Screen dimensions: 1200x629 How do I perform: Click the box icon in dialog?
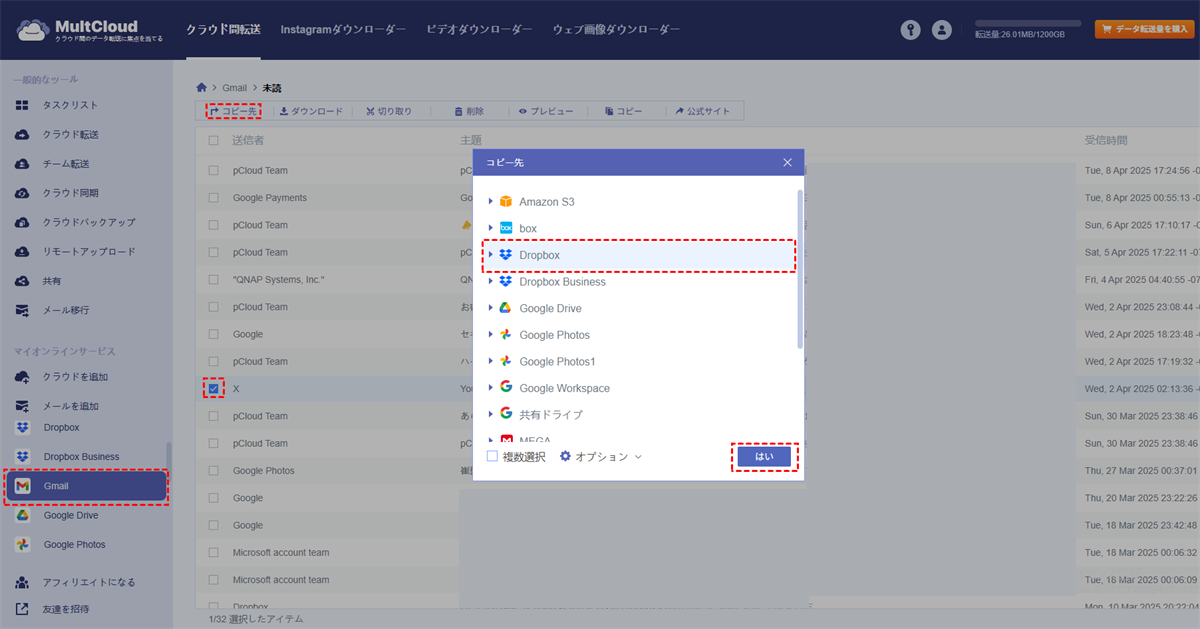tap(506, 228)
